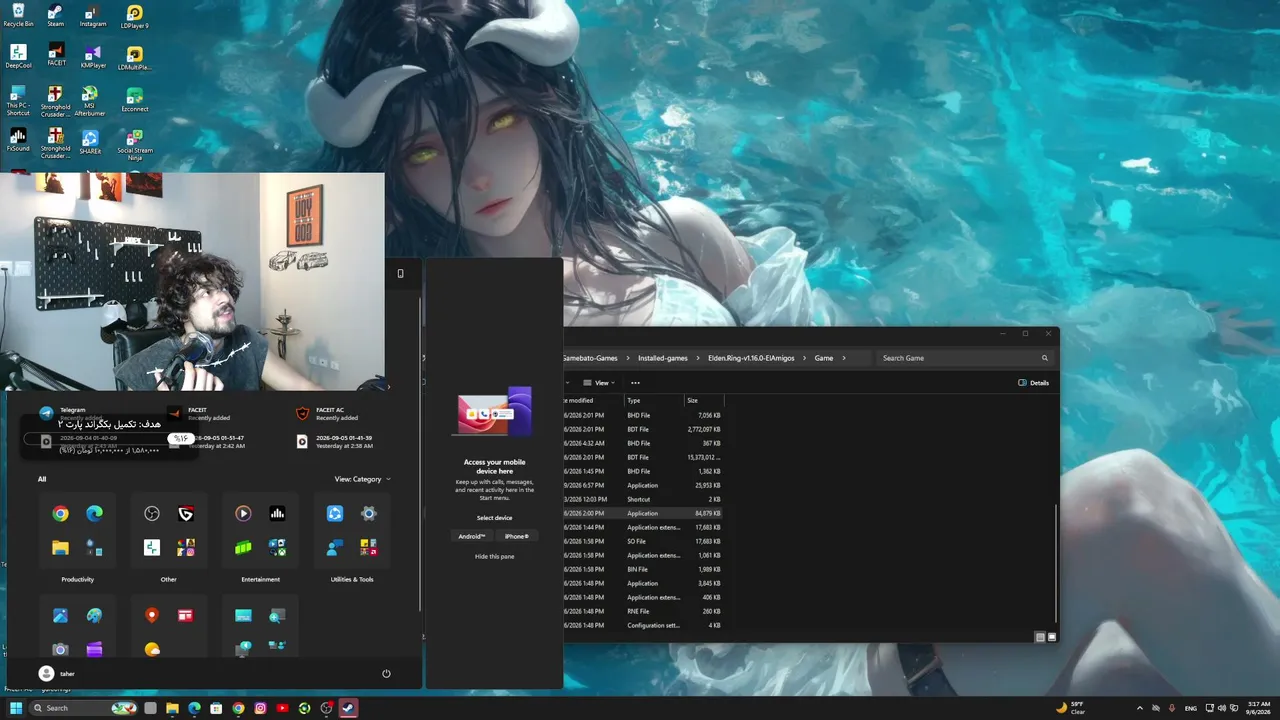Open the Productivity category label
This screenshot has width=1280, height=720.
coord(77,580)
